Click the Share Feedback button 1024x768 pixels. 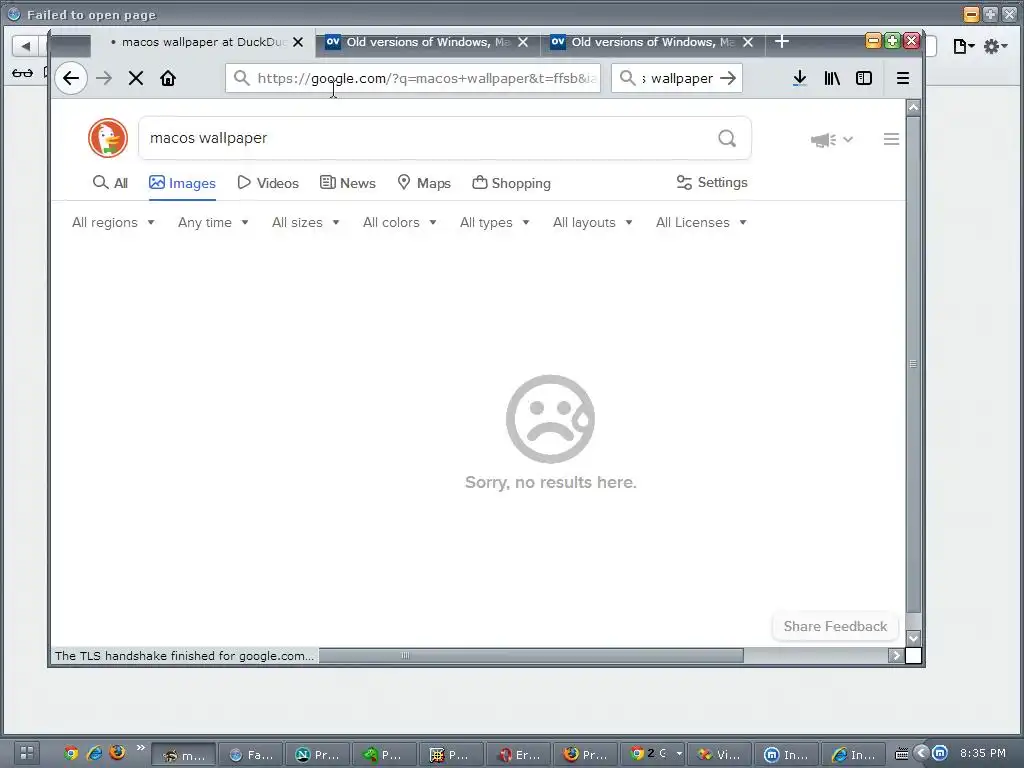click(835, 627)
